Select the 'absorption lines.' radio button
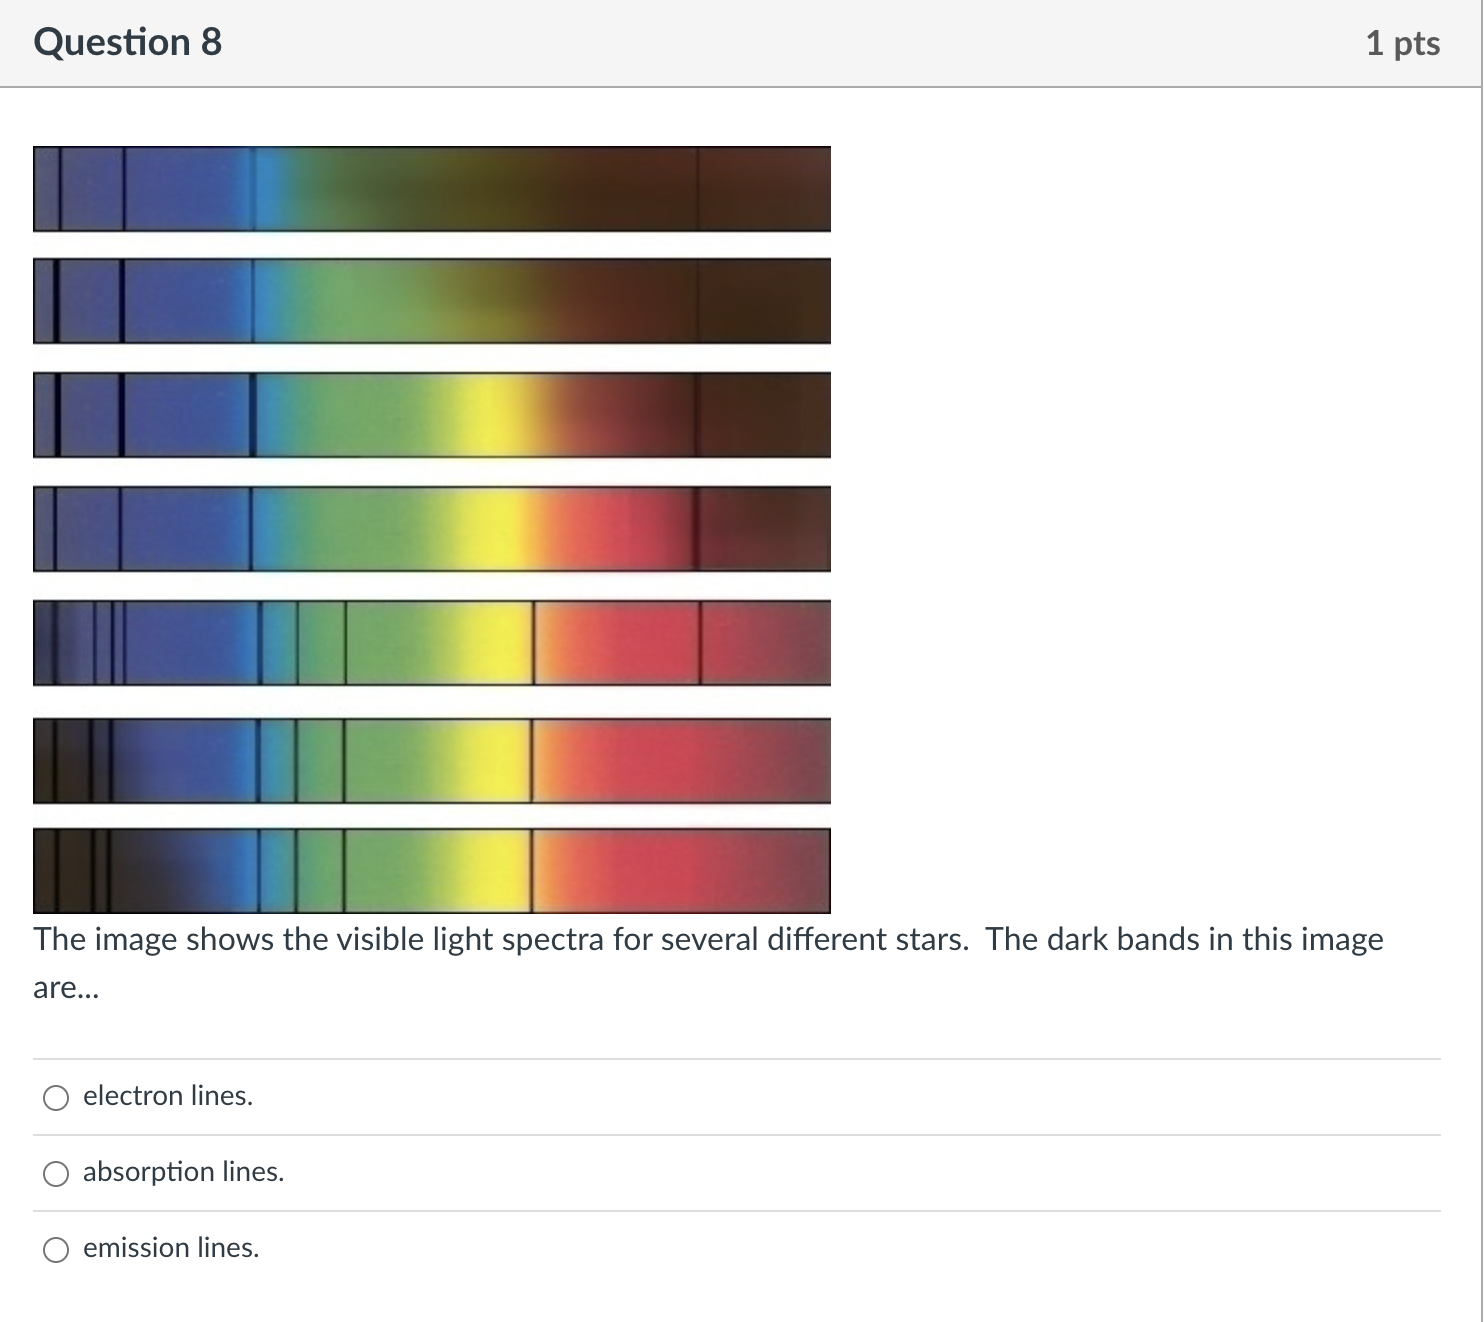The image size is (1484, 1322). tap(57, 1172)
